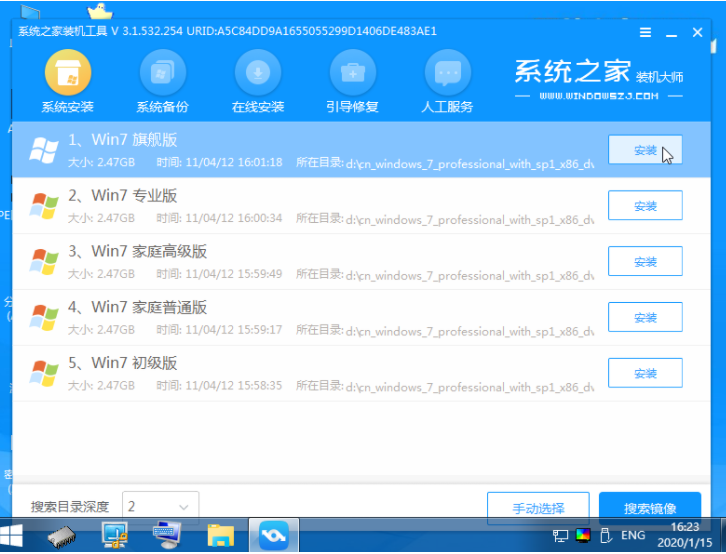Image resolution: width=726 pixels, height=554 pixels.
Task: Open the hamburger menu in the title bar
Action: [645, 32]
